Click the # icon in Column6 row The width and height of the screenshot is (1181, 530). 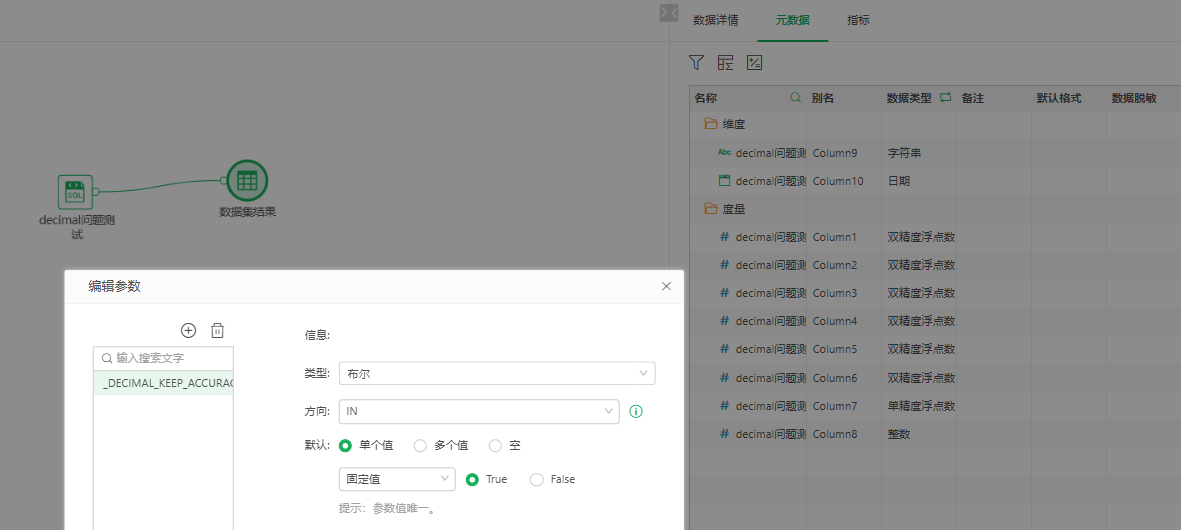pos(725,377)
